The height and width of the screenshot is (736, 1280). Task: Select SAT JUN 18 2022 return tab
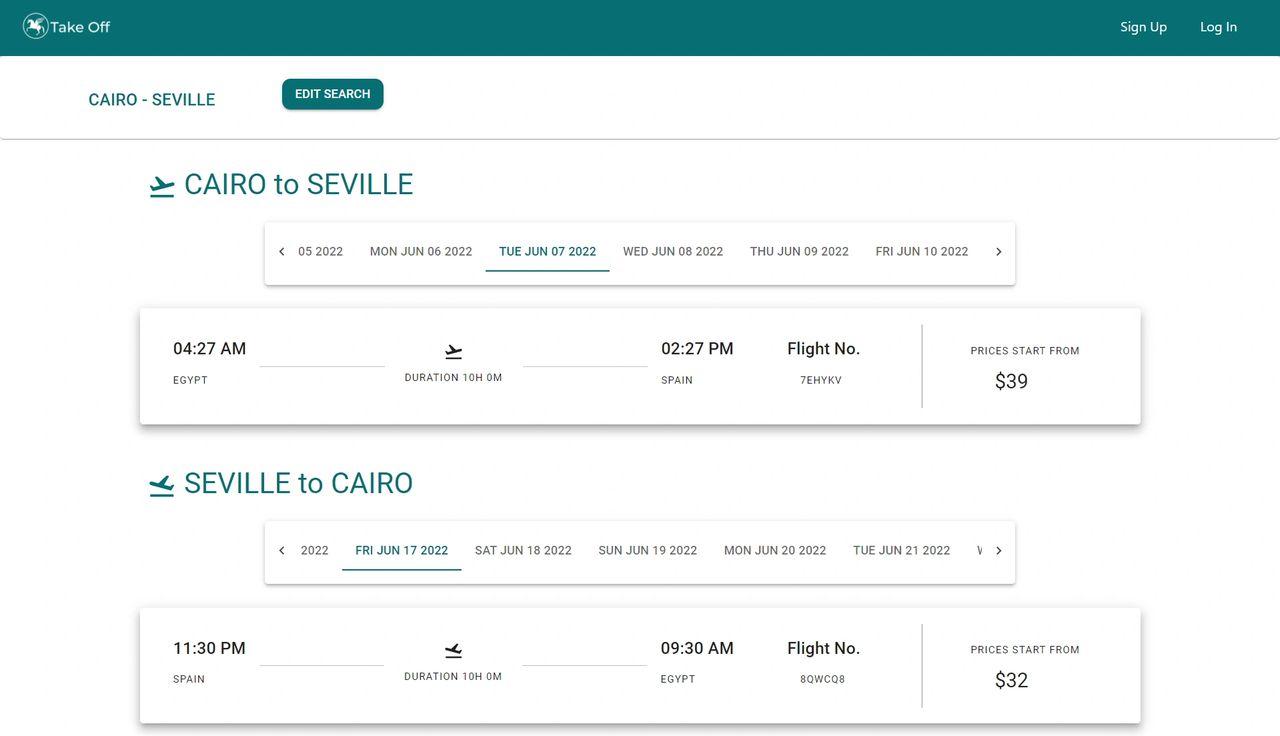pyautogui.click(x=523, y=551)
